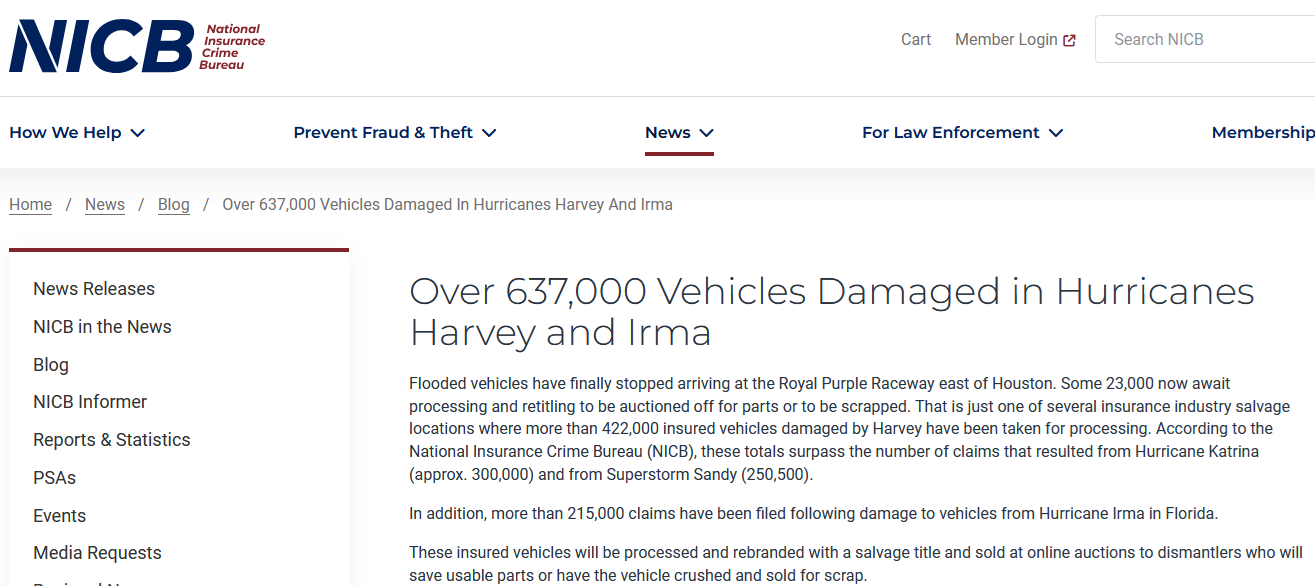Viewport: 1315px width, 586px height.
Task: Go to Events sidebar link
Action: click(x=60, y=516)
